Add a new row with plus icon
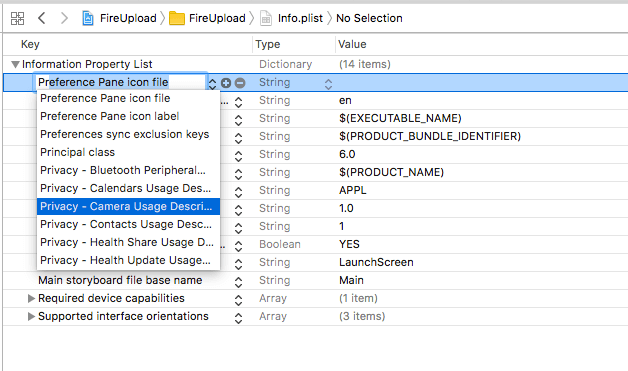This screenshot has height=371, width=628. point(226,83)
